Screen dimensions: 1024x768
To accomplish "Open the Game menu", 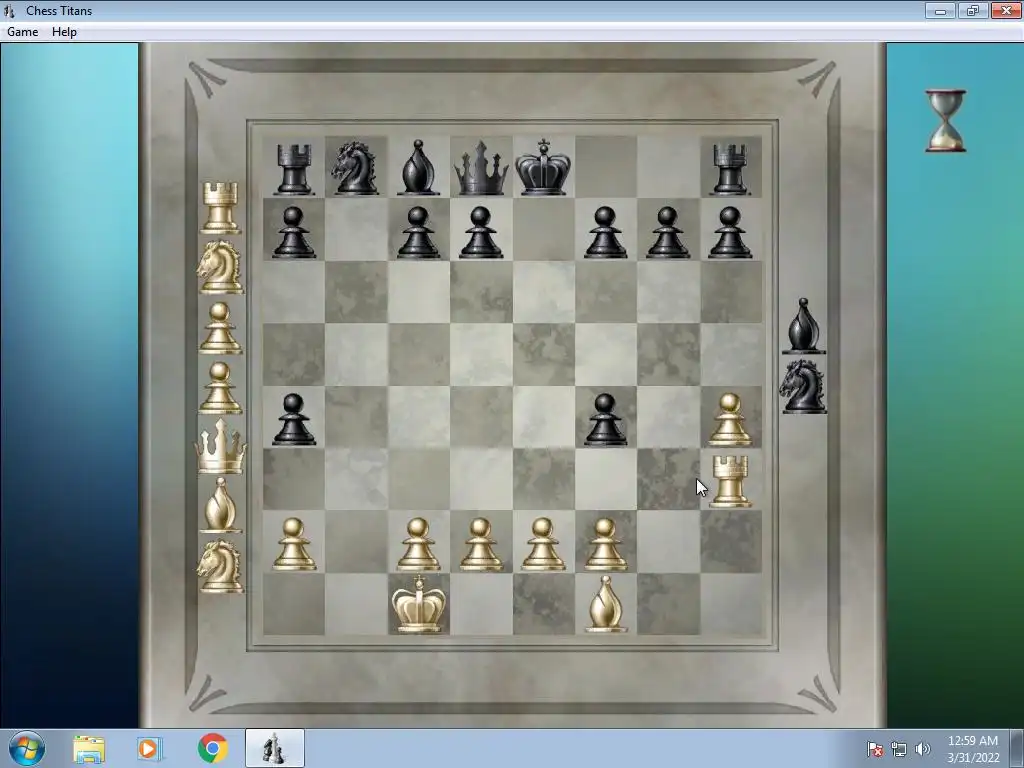I will (22, 32).
